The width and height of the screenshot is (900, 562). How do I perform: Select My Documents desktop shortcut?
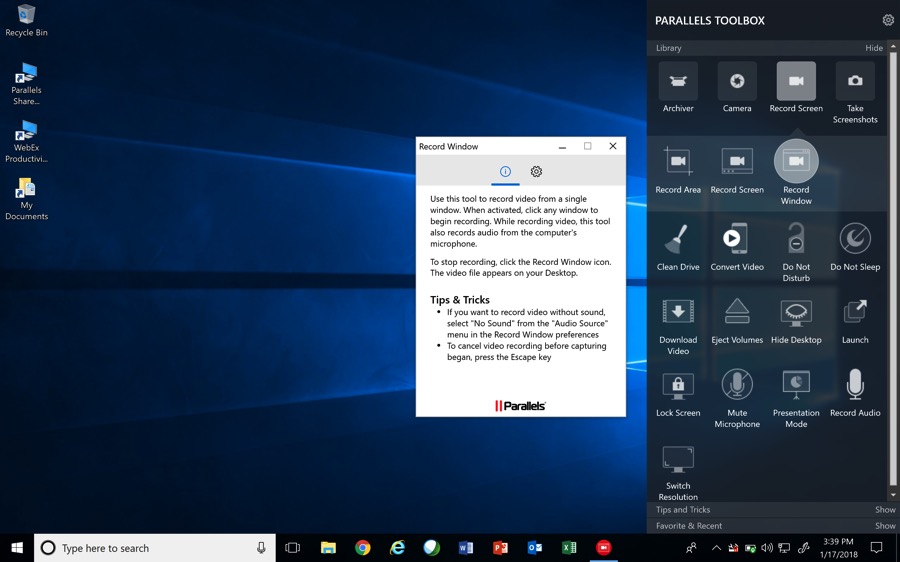click(26, 199)
